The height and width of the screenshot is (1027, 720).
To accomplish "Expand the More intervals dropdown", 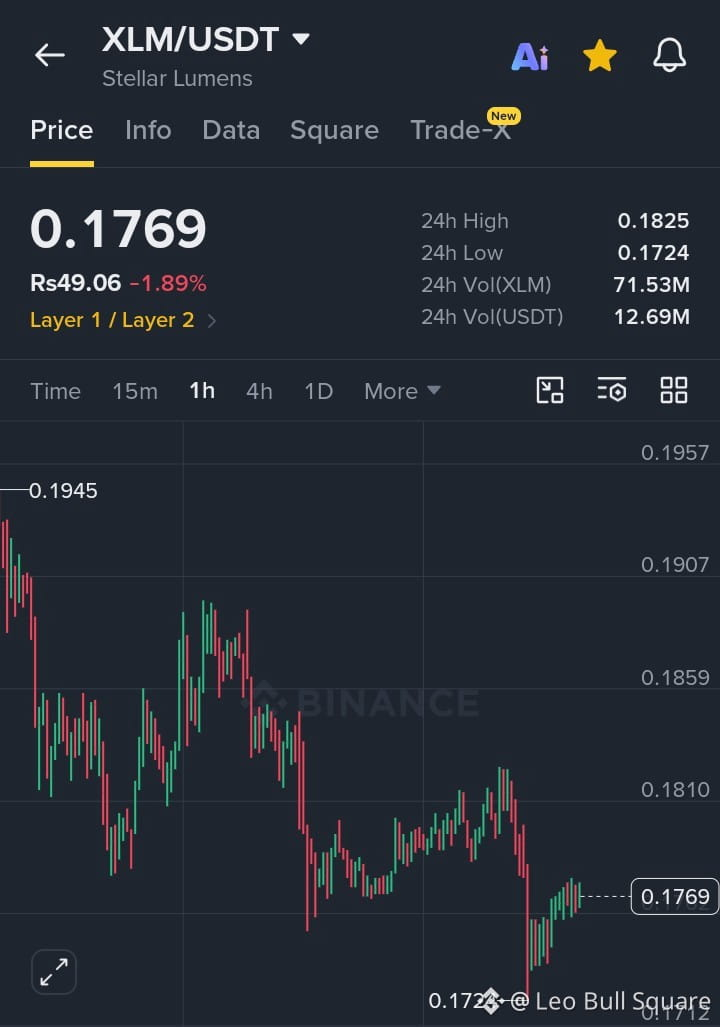I will 402,391.
